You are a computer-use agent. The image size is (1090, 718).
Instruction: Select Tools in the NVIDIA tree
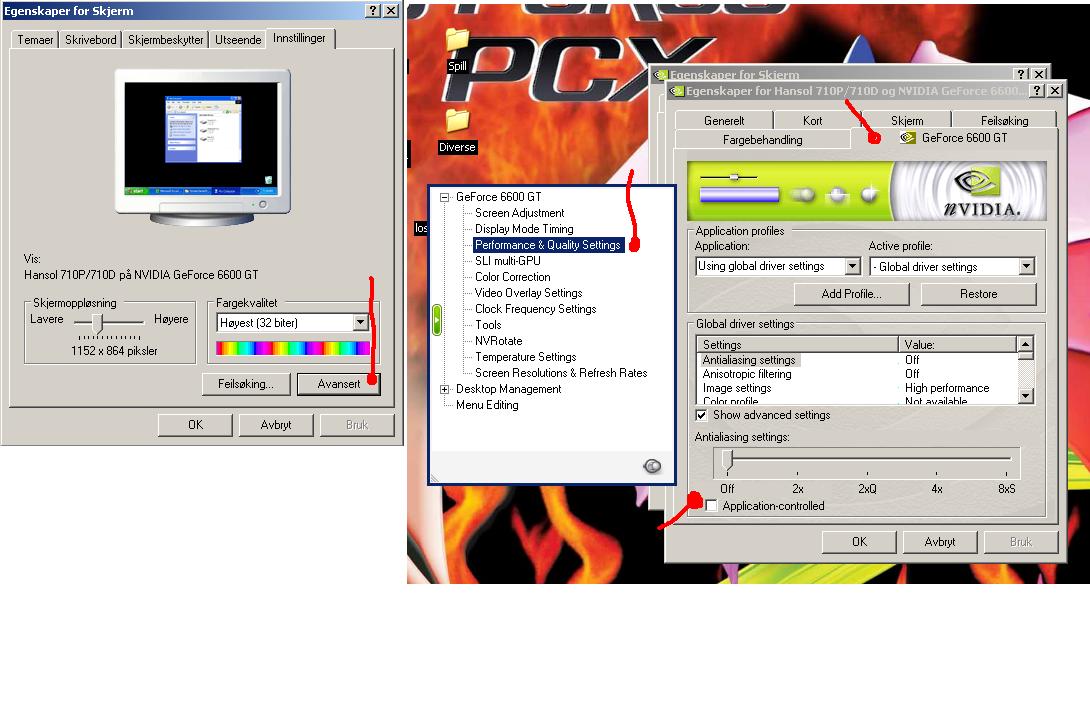coord(488,325)
